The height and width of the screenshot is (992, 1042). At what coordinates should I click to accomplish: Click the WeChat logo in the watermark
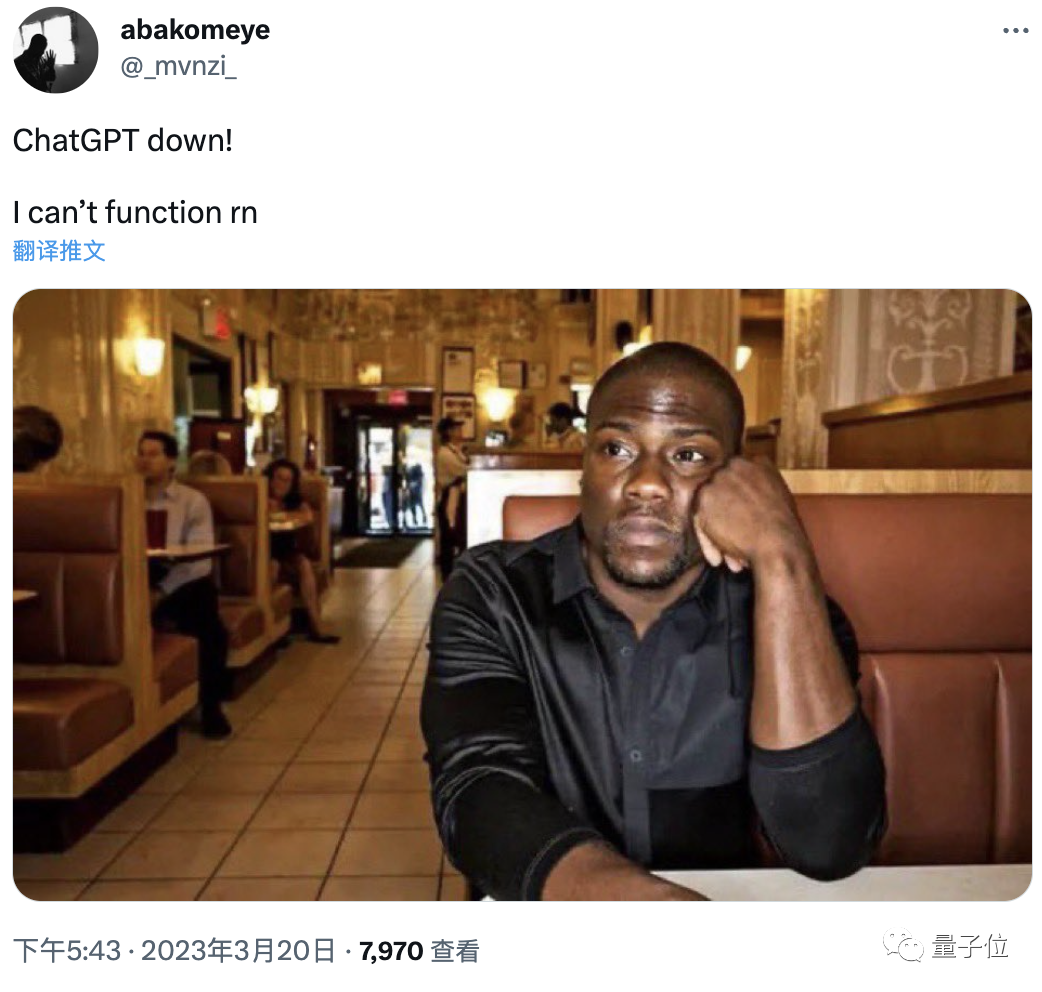pos(903,946)
